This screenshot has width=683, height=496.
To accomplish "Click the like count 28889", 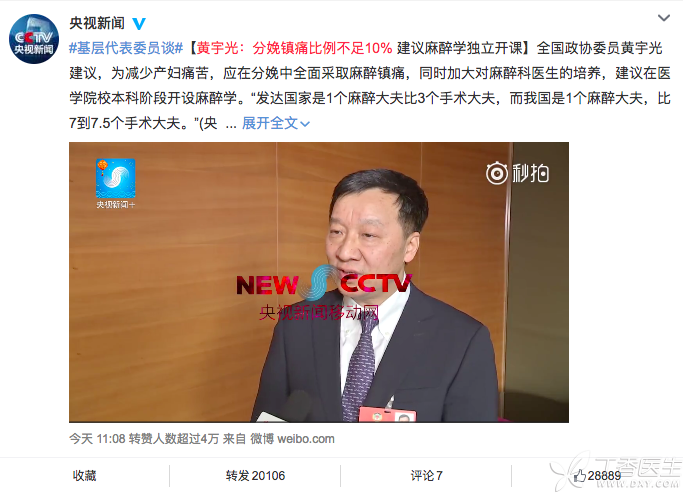I will coord(604,476).
